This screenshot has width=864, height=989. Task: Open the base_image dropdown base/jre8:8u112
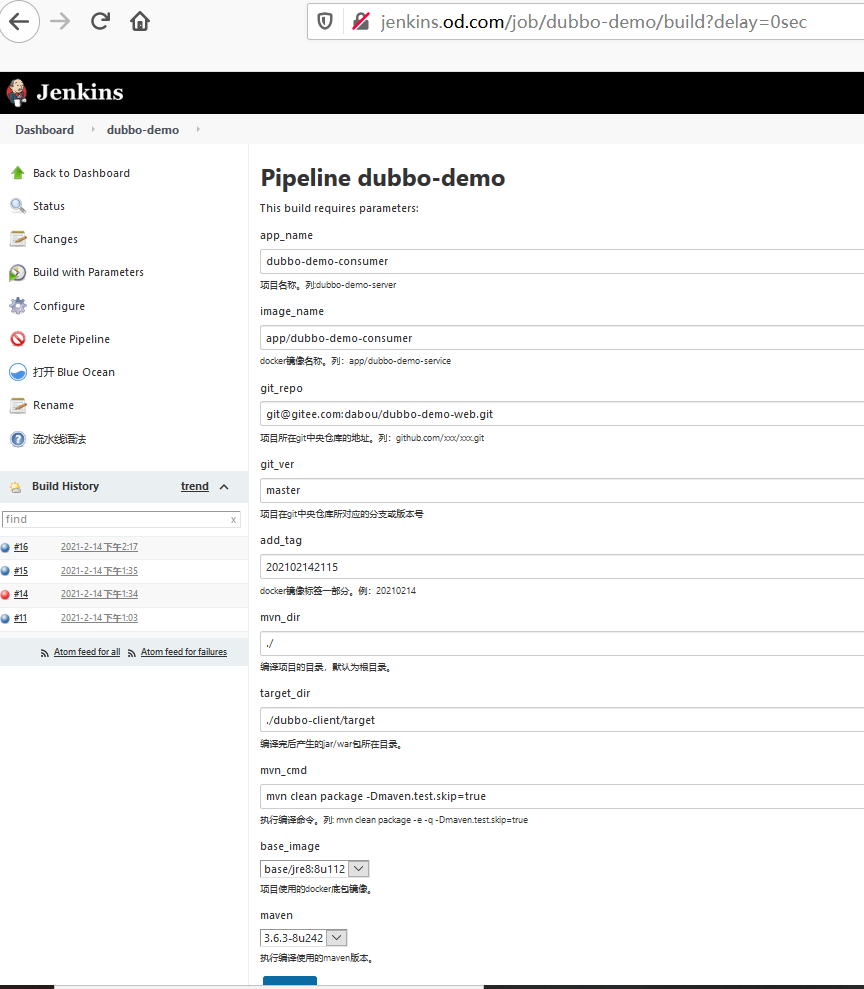click(x=314, y=869)
